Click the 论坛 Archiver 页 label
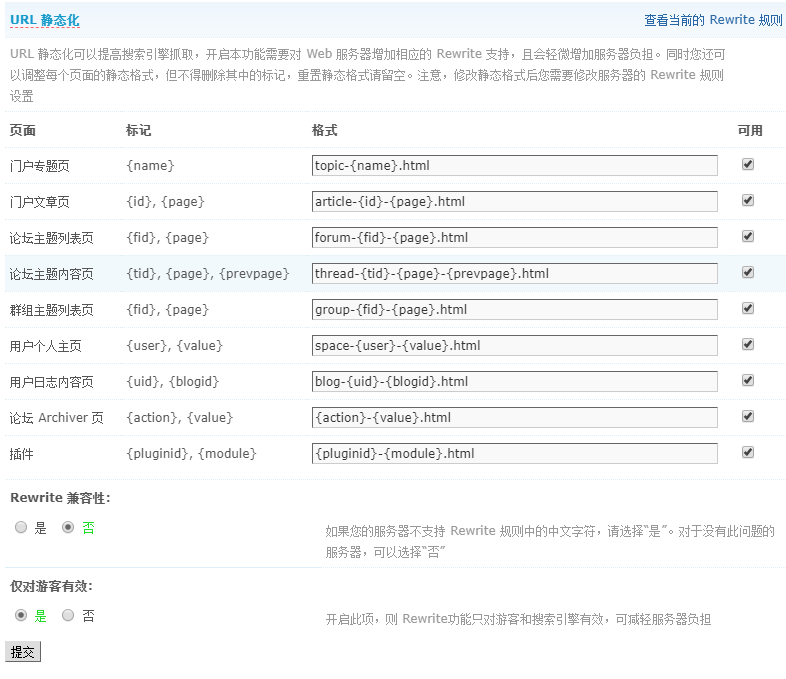Screen dimensions: 786x679 click(57, 418)
